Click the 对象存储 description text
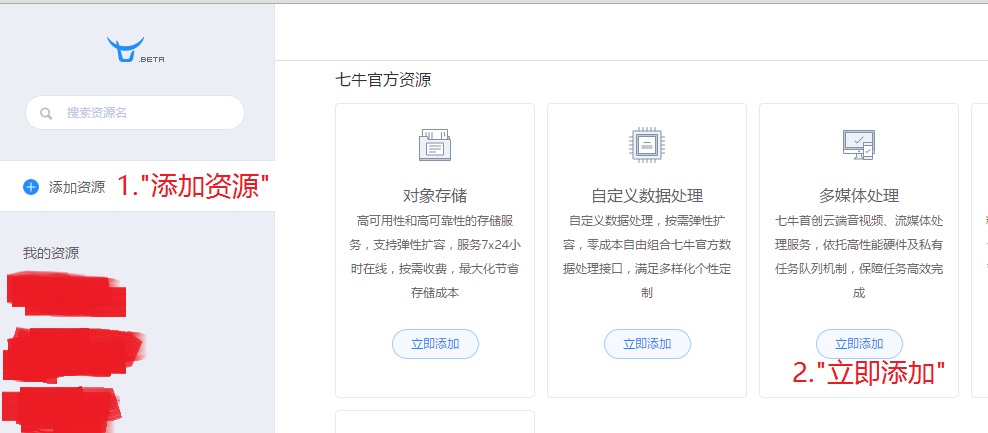Viewport: 988px width, 433px height. [x=435, y=257]
